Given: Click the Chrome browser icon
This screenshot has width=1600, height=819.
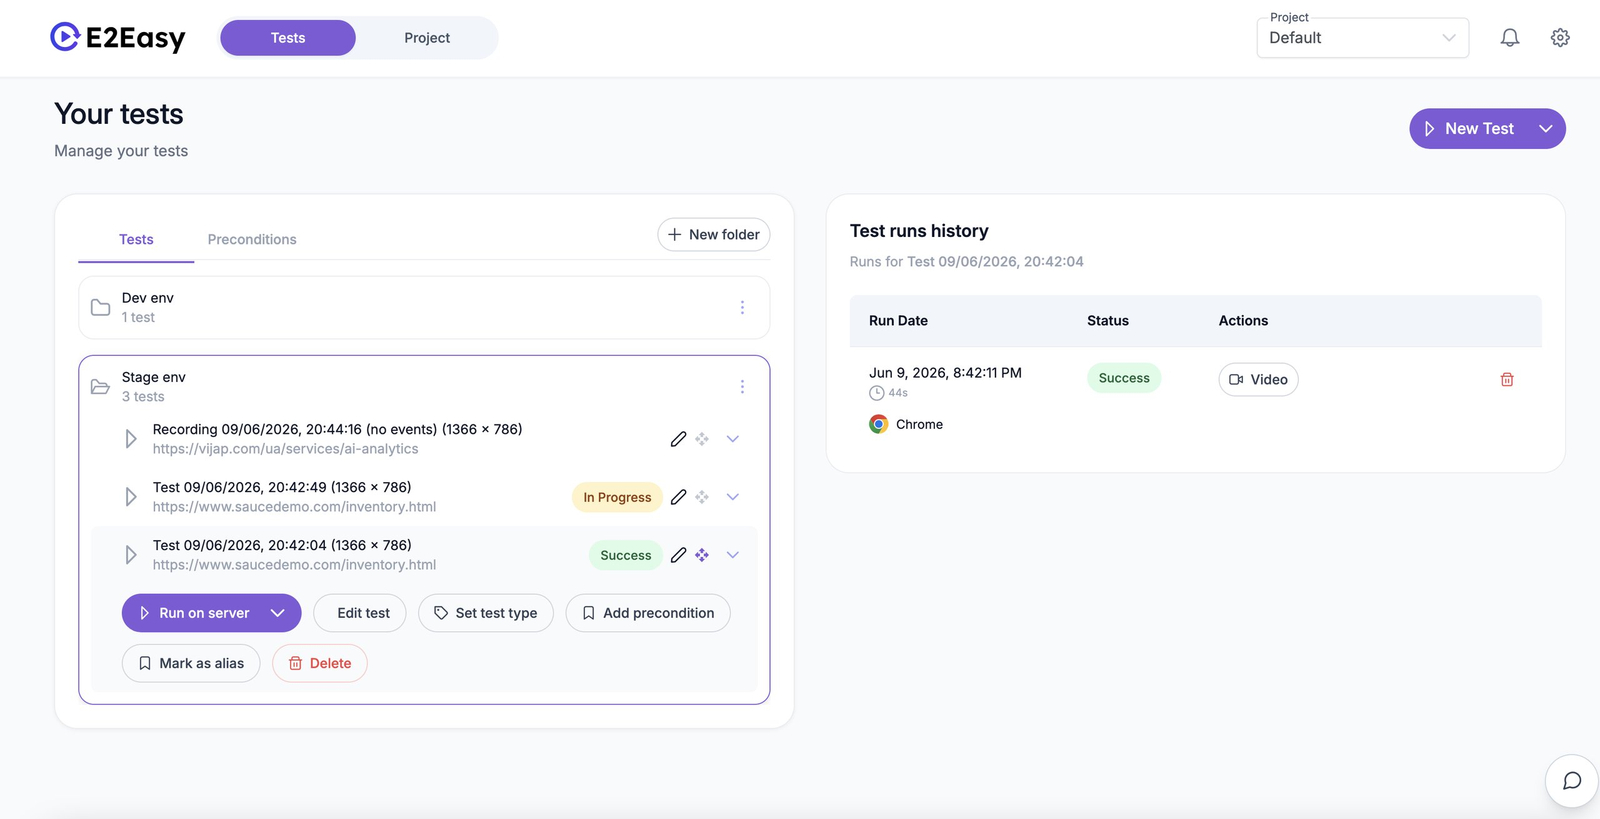Looking at the screenshot, I should coord(878,424).
